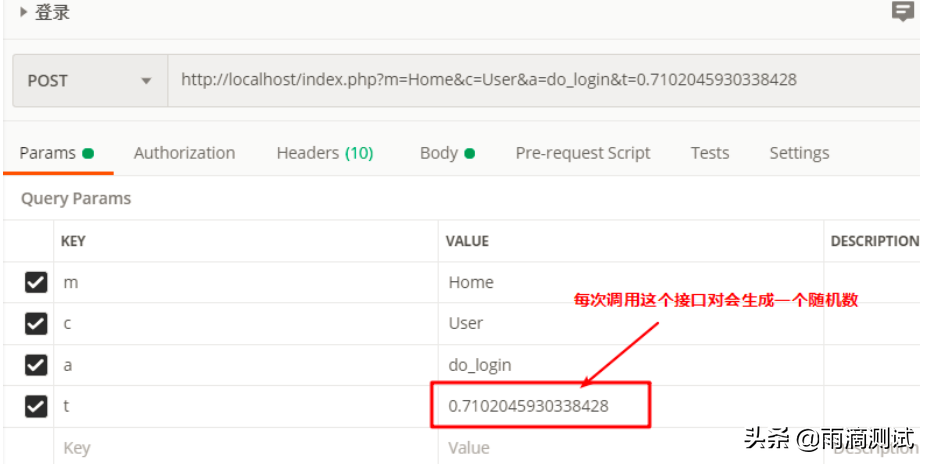Go to the Headers (10) tab
The width and height of the screenshot is (928, 464).
324,153
